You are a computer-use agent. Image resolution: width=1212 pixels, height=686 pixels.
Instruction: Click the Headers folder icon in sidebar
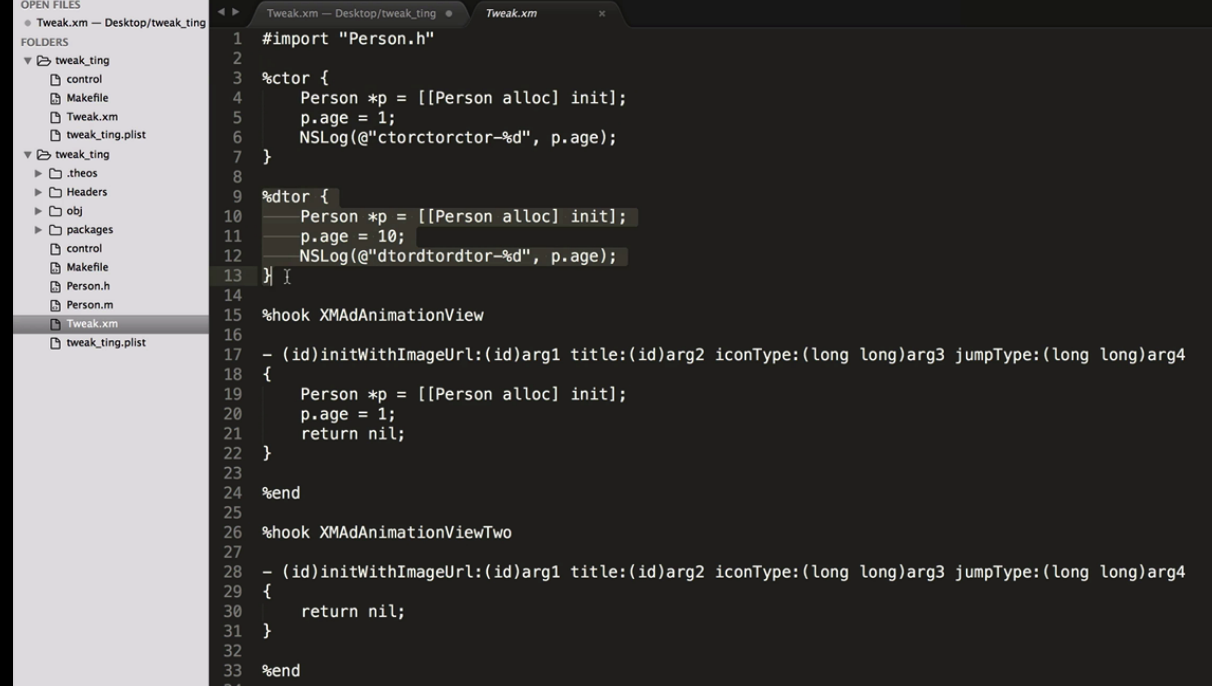click(57, 192)
